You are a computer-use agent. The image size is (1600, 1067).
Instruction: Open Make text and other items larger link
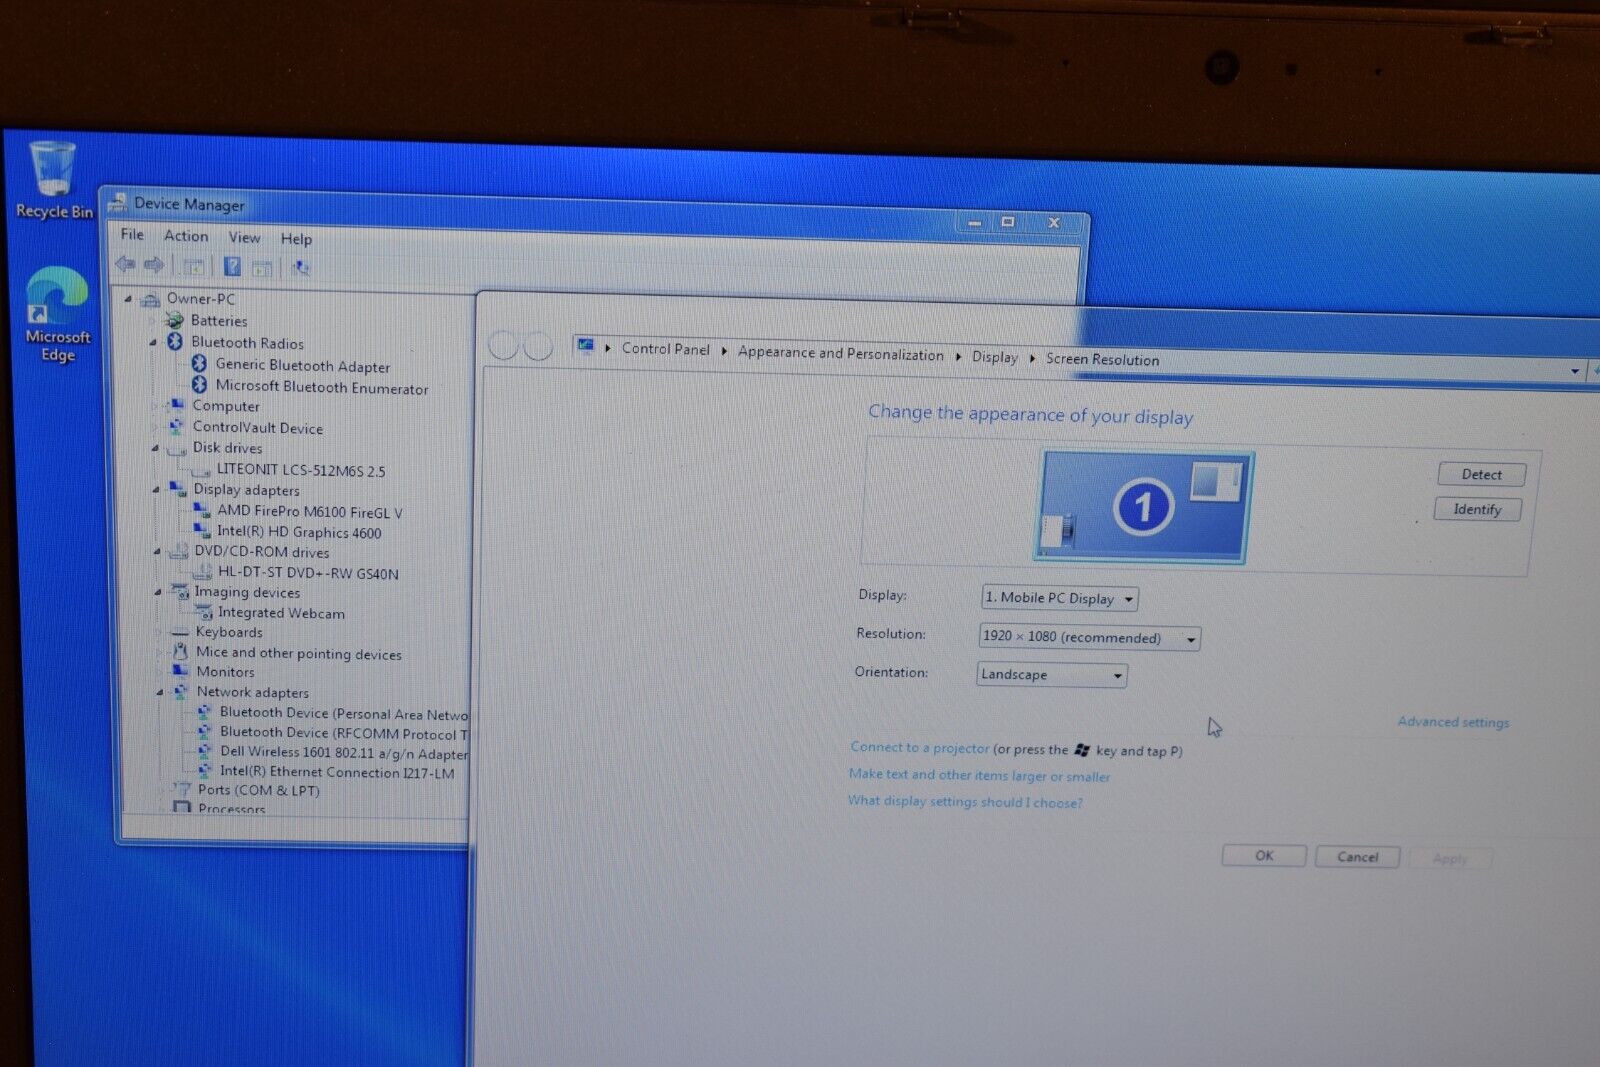tap(979, 775)
